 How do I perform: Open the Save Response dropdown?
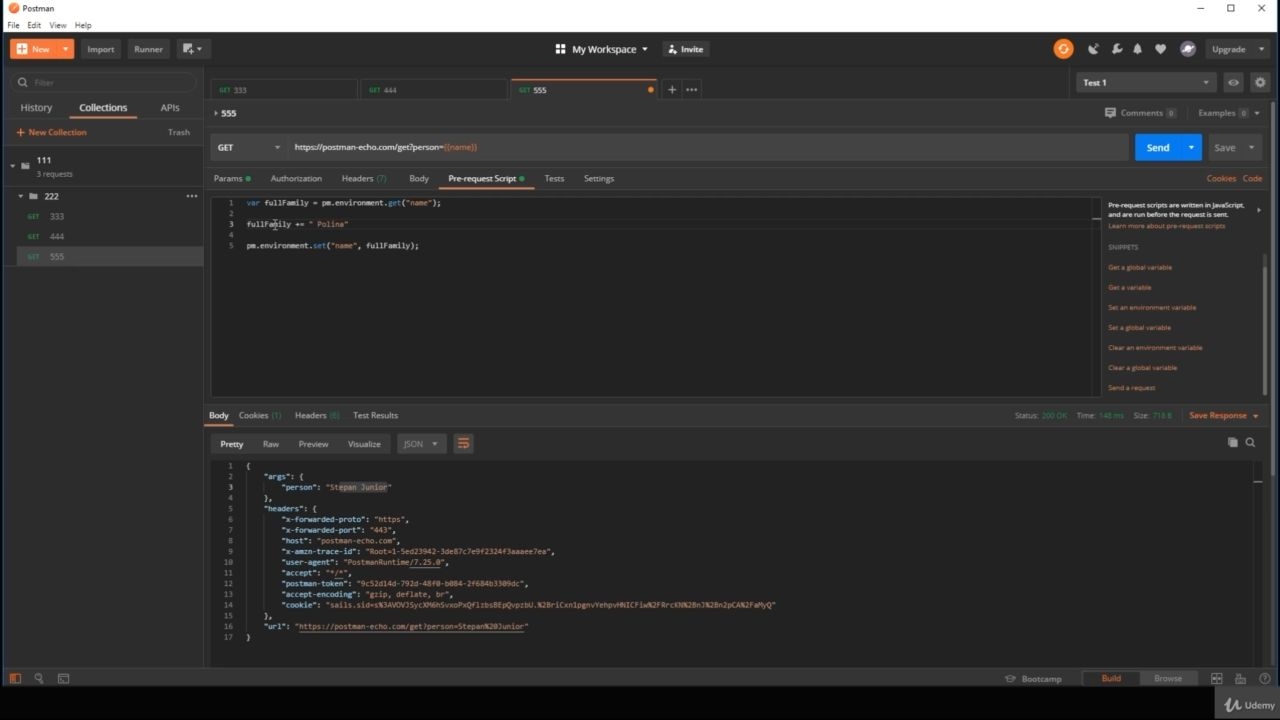point(1224,415)
